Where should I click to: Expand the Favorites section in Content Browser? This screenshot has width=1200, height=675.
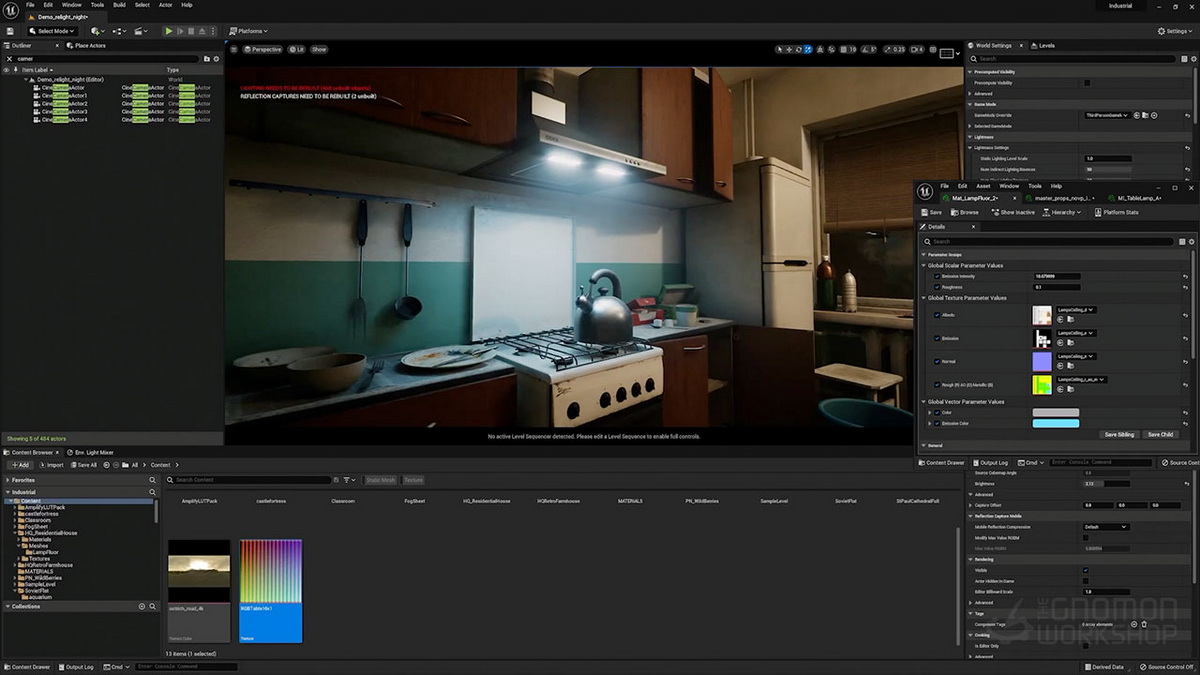pyautogui.click(x=8, y=480)
